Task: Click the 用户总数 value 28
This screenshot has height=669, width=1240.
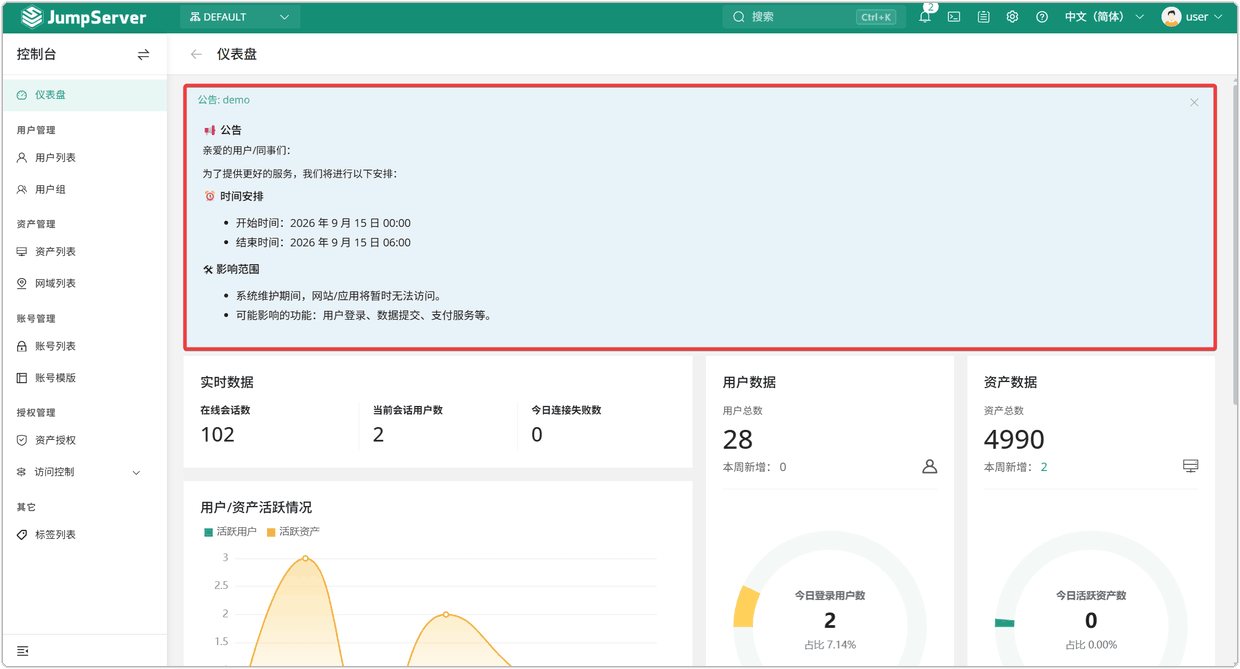Action: coord(738,439)
